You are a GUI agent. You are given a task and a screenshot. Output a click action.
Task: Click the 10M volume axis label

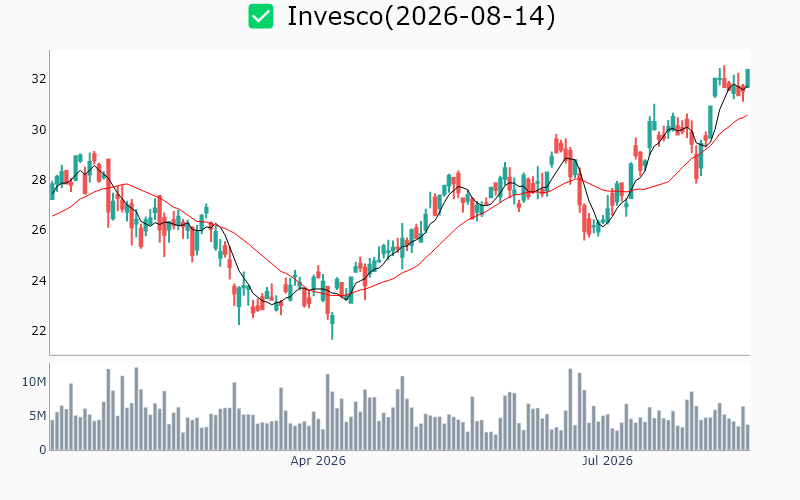point(34,382)
